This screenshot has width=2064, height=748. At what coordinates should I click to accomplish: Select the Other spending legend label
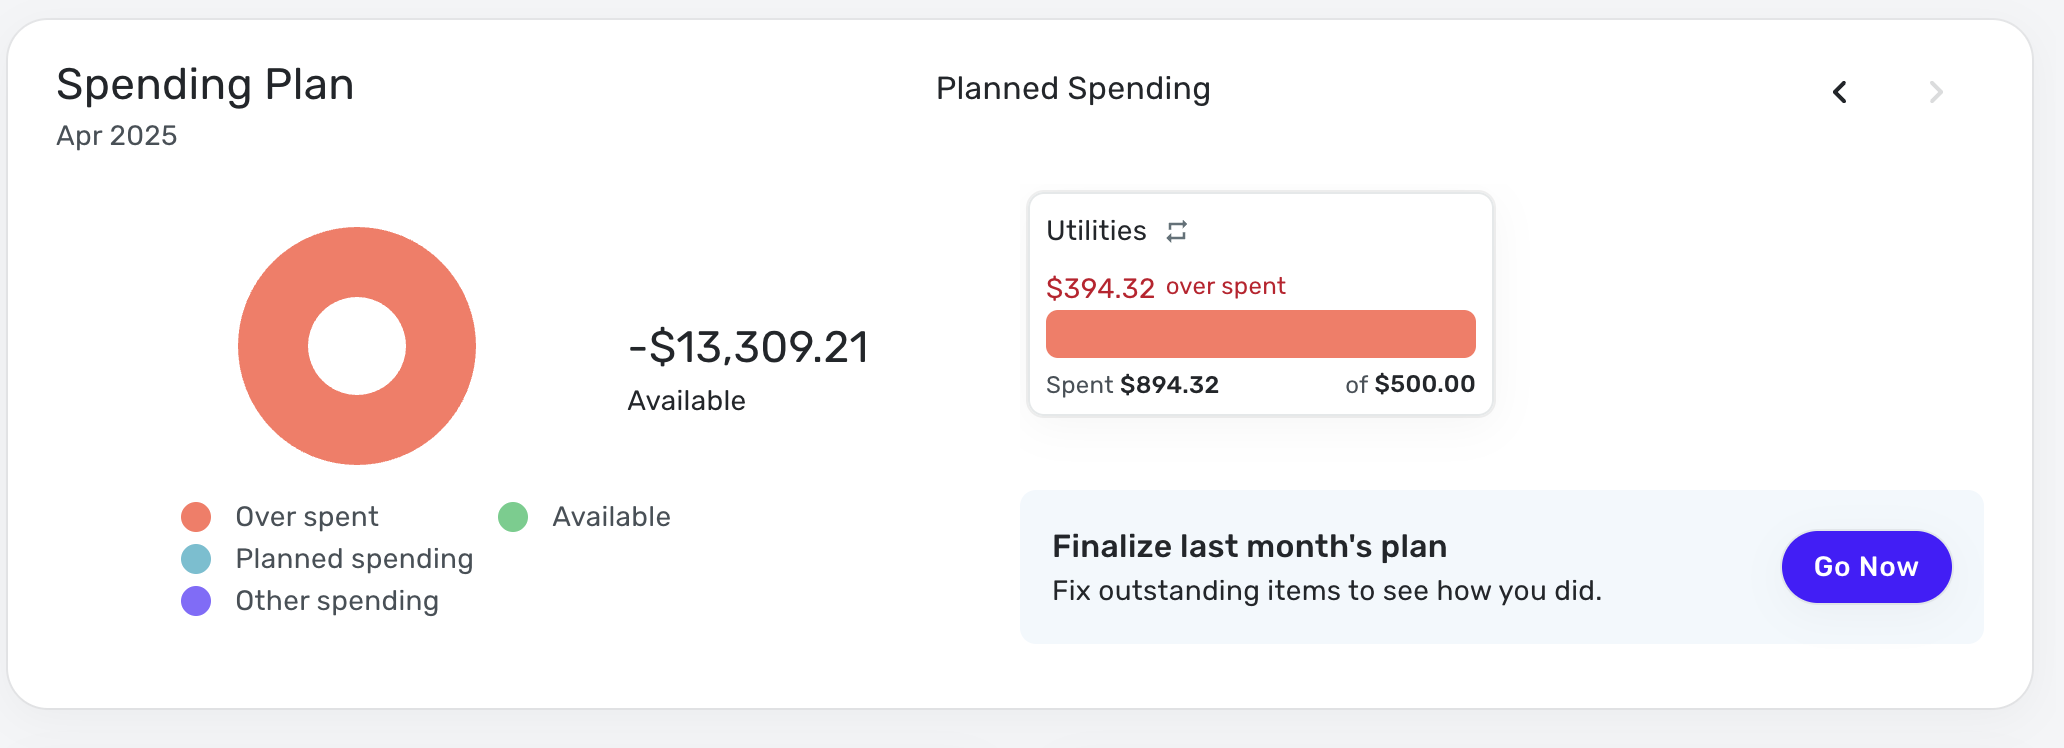(x=337, y=601)
